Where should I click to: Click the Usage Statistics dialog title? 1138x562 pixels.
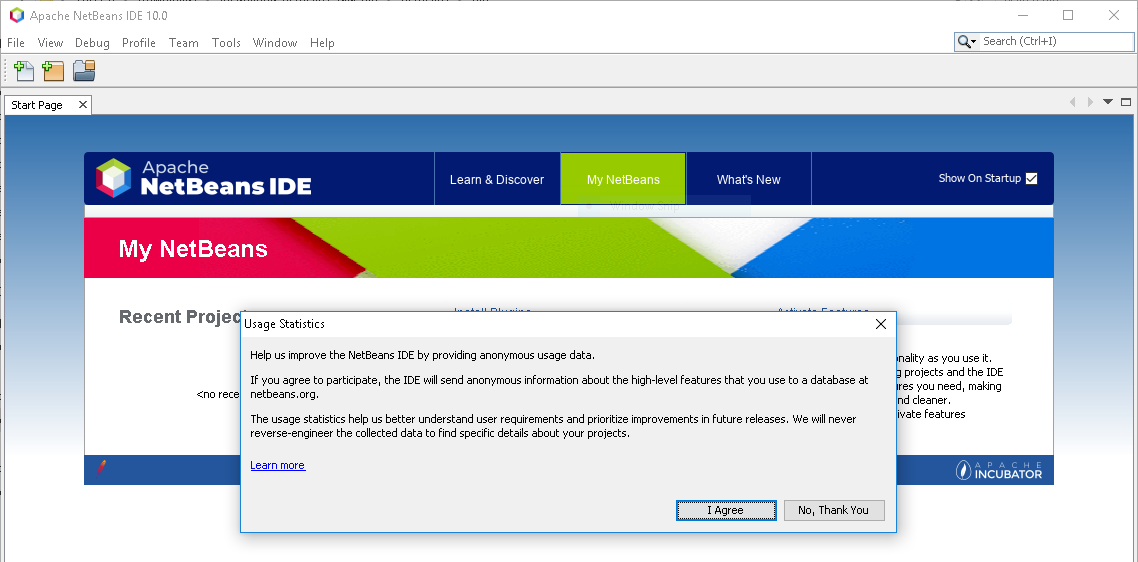click(x=284, y=324)
